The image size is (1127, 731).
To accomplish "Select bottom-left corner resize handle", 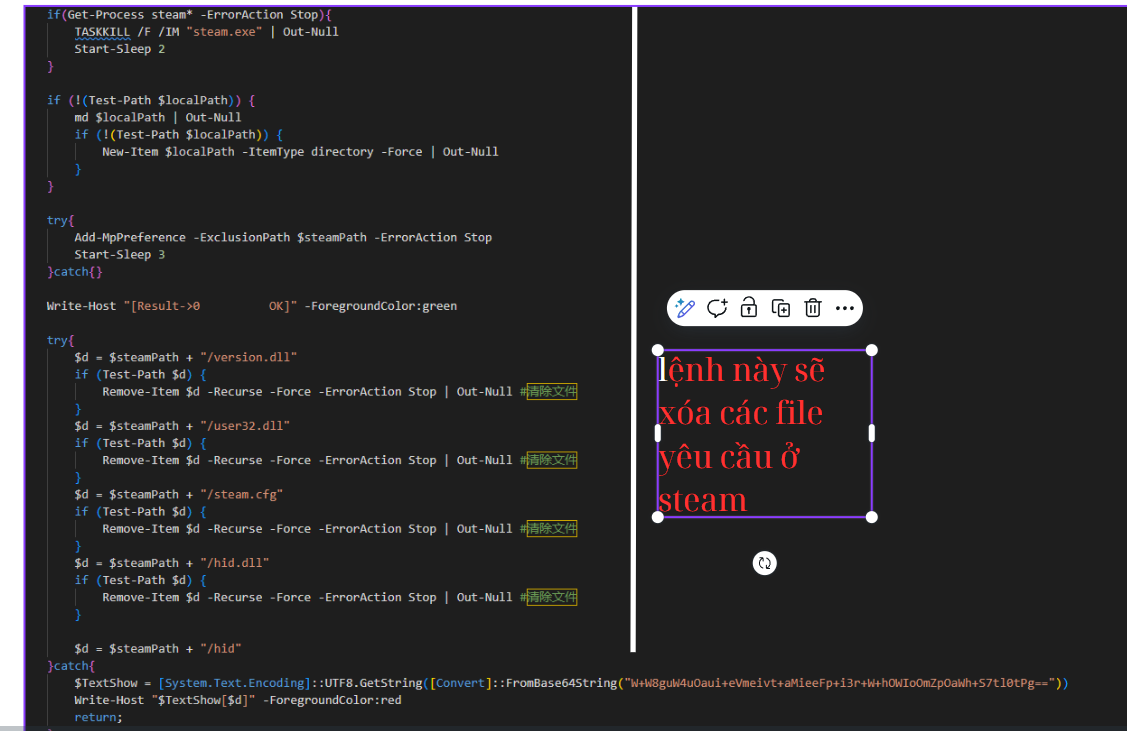I will point(658,517).
